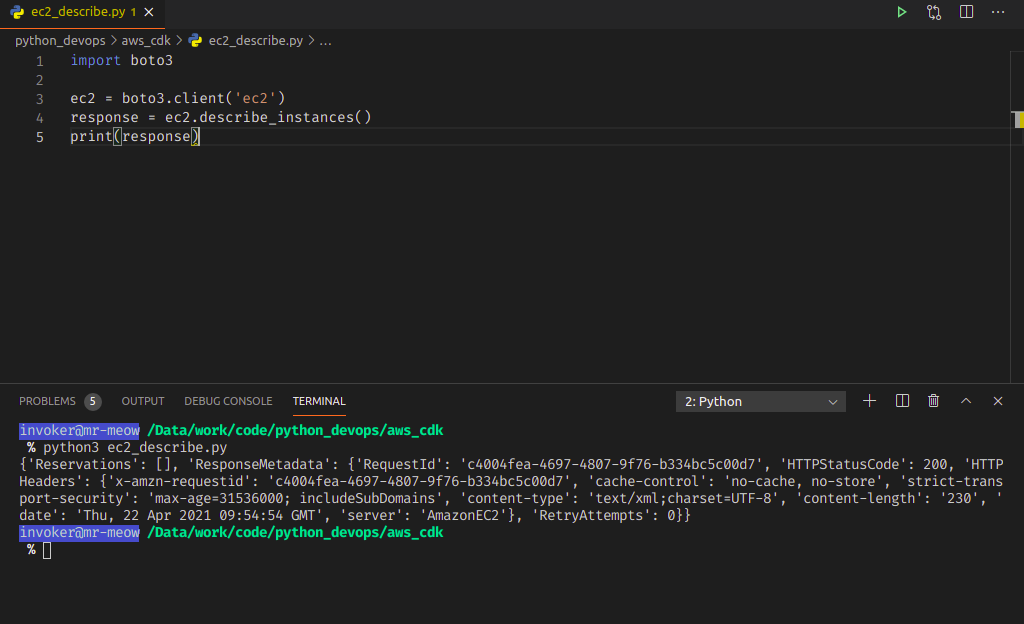Open changes compare icon in editor toolbar
The image size is (1024, 624).
[934, 12]
